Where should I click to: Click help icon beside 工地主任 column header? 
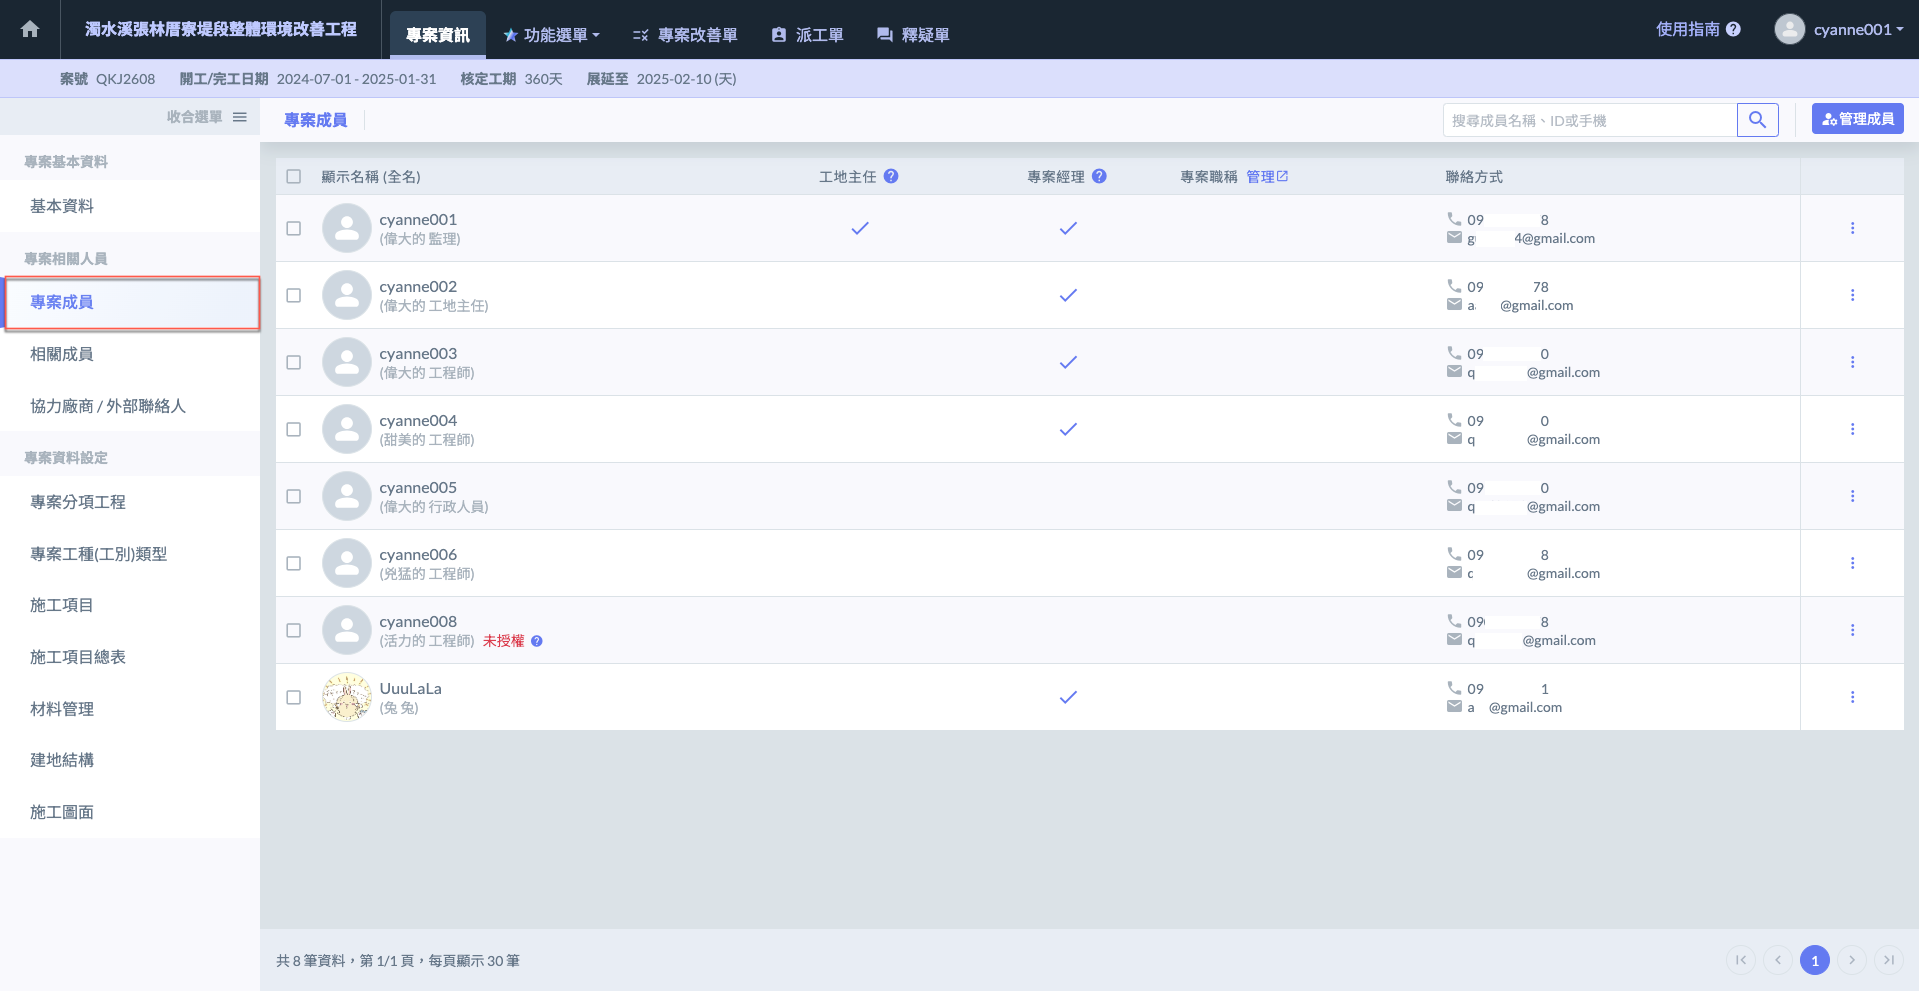[891, 176]
